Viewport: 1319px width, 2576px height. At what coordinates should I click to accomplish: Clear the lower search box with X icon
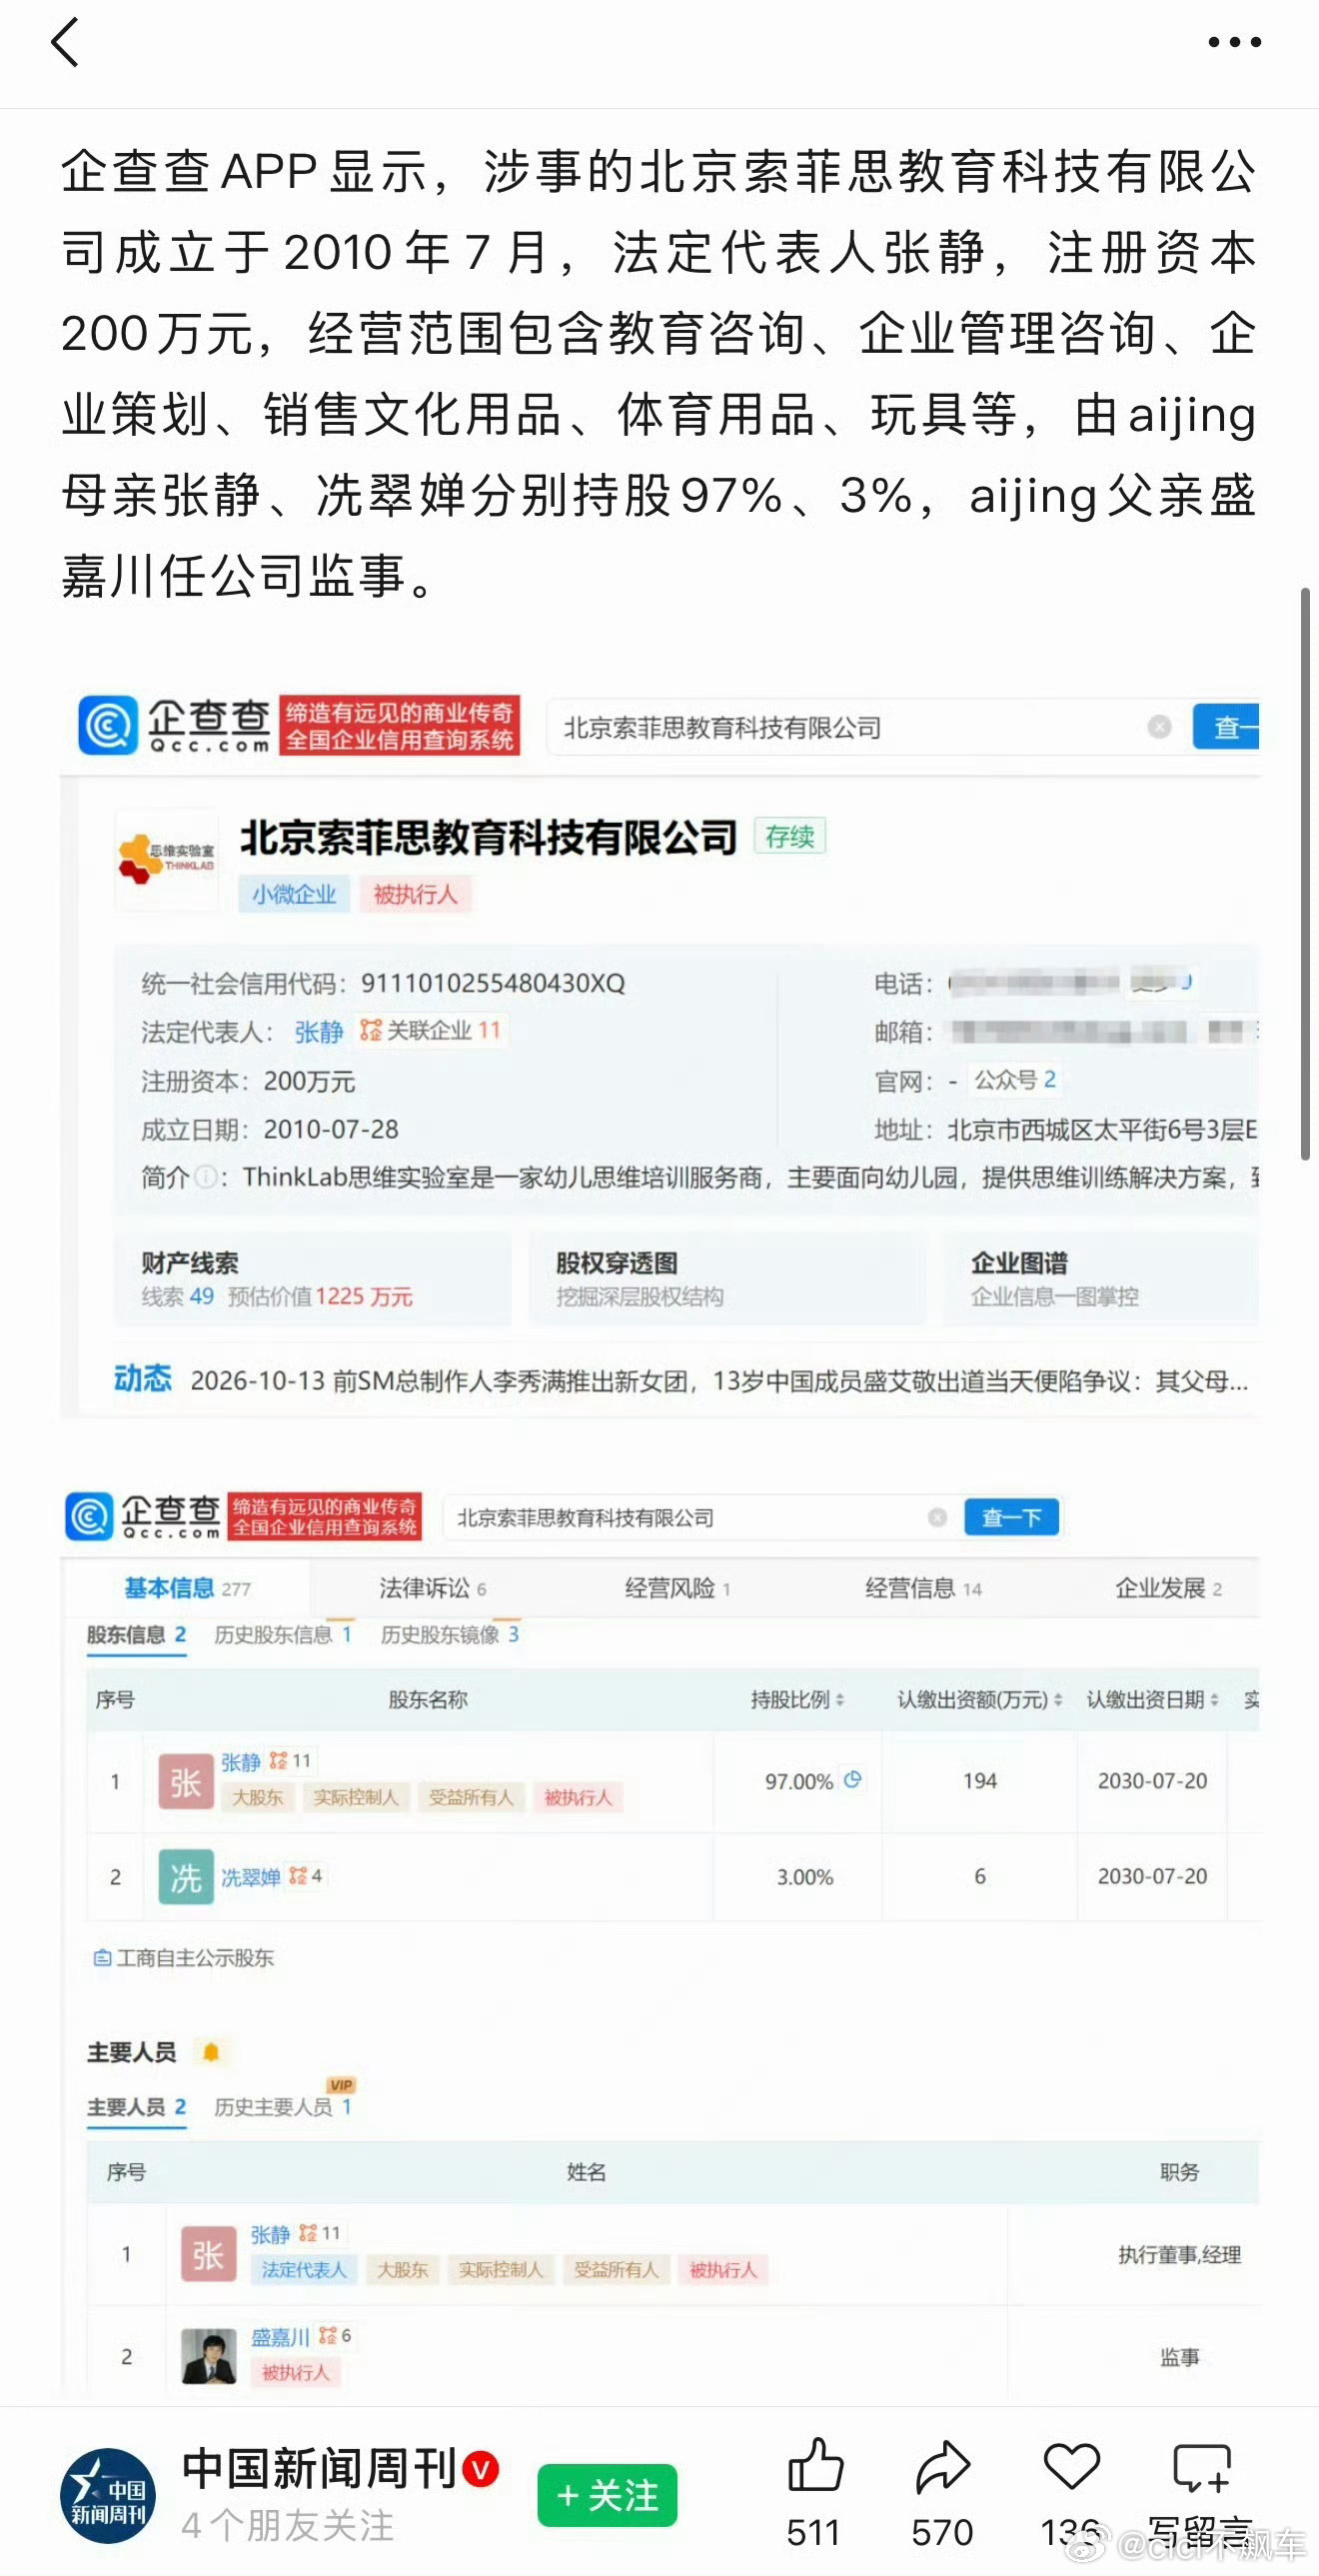[x=937, y=1517]
